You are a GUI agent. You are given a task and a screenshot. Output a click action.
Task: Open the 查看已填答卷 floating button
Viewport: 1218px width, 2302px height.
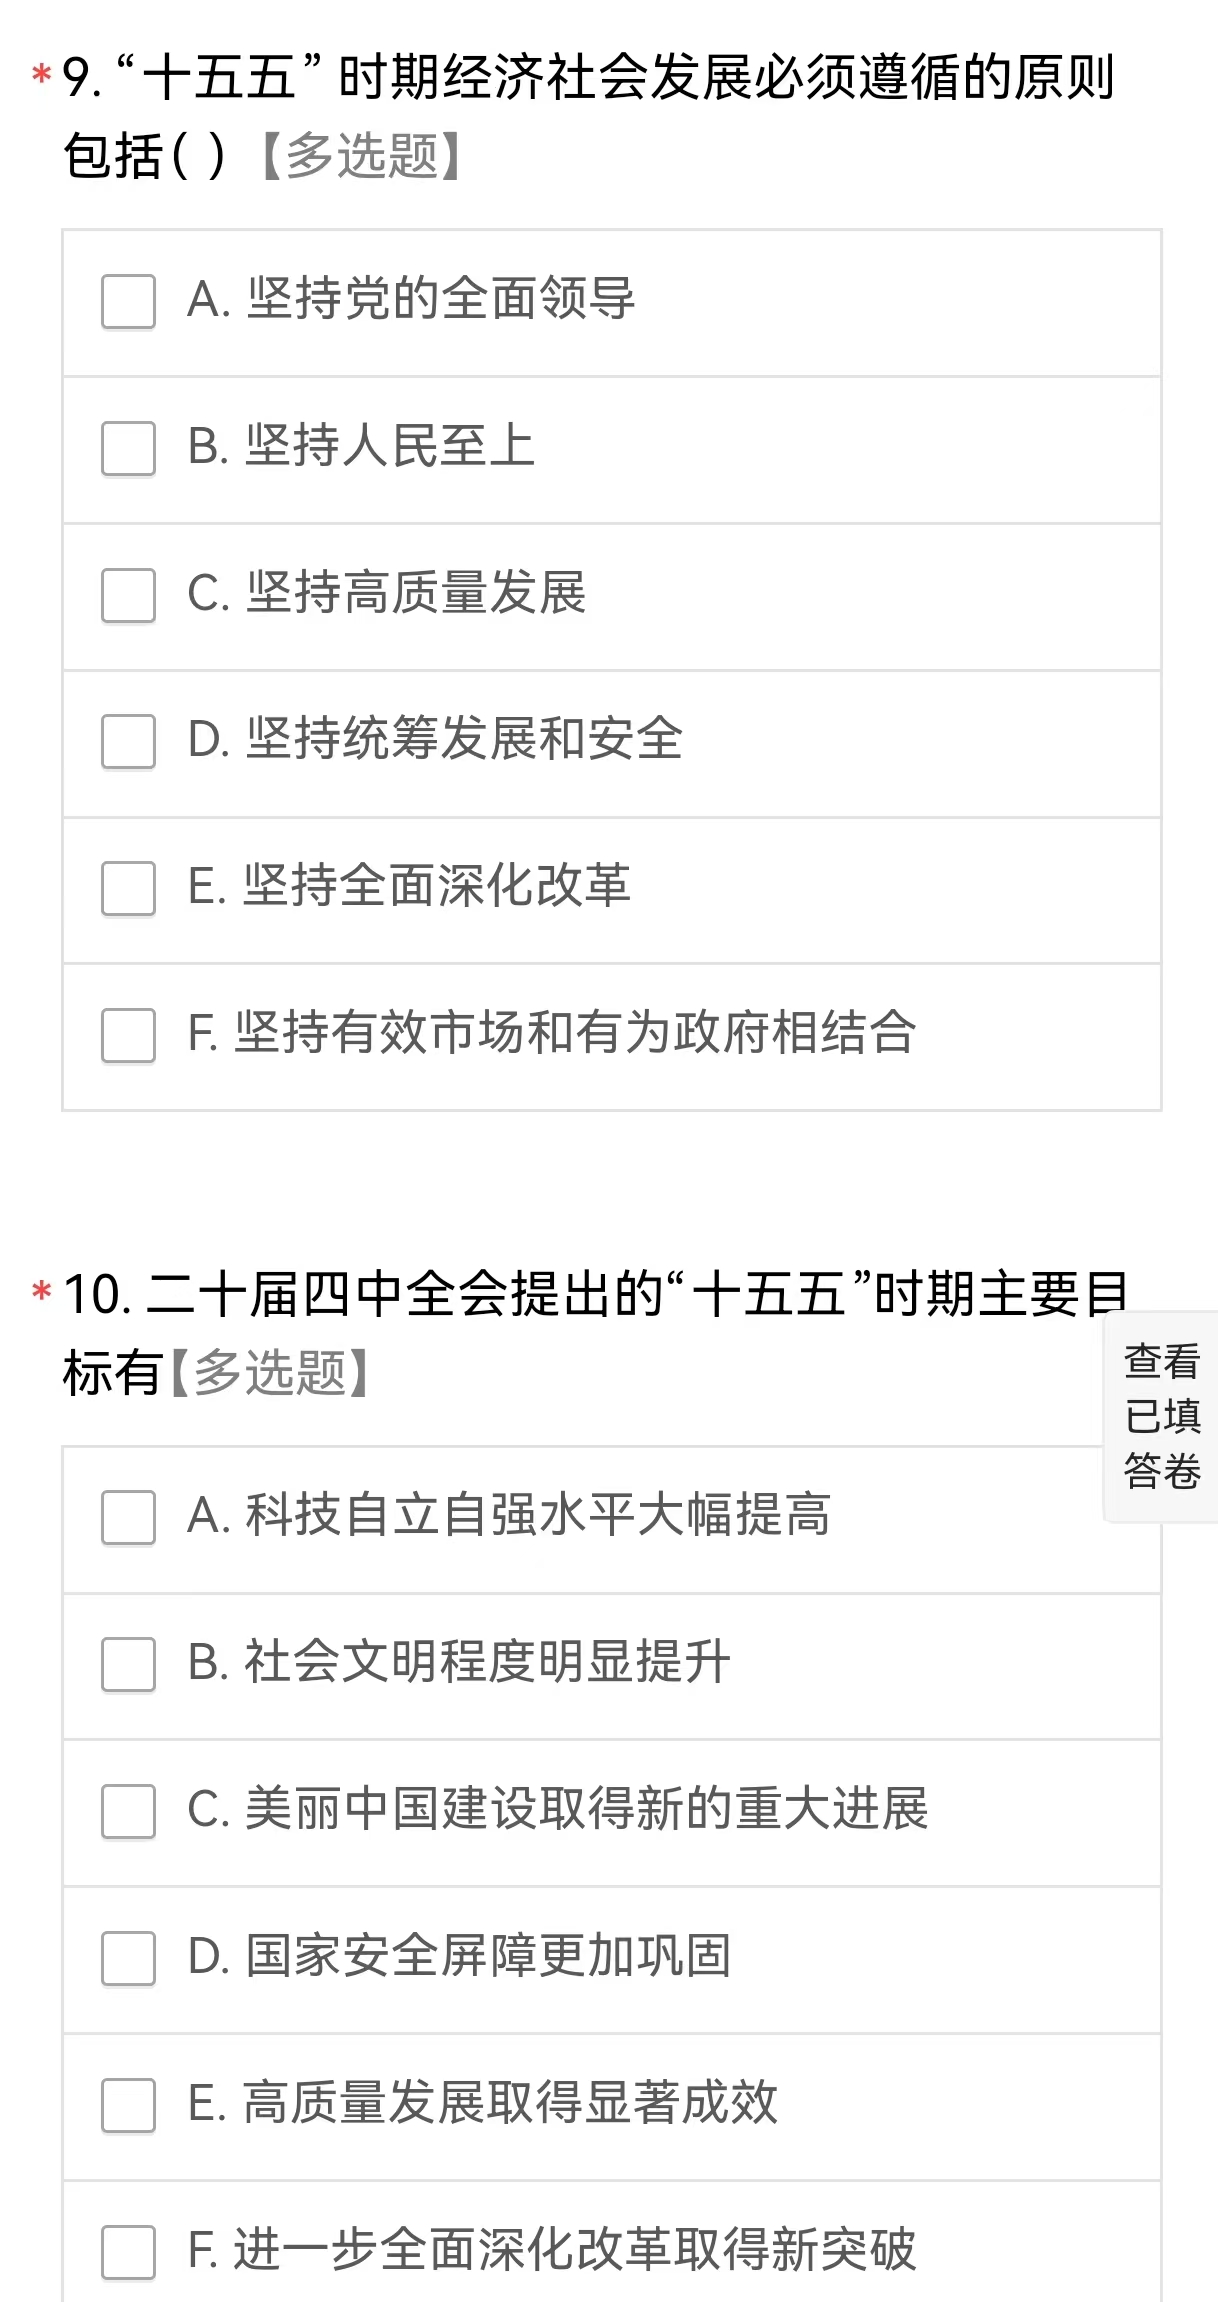coord(1161,1417)
